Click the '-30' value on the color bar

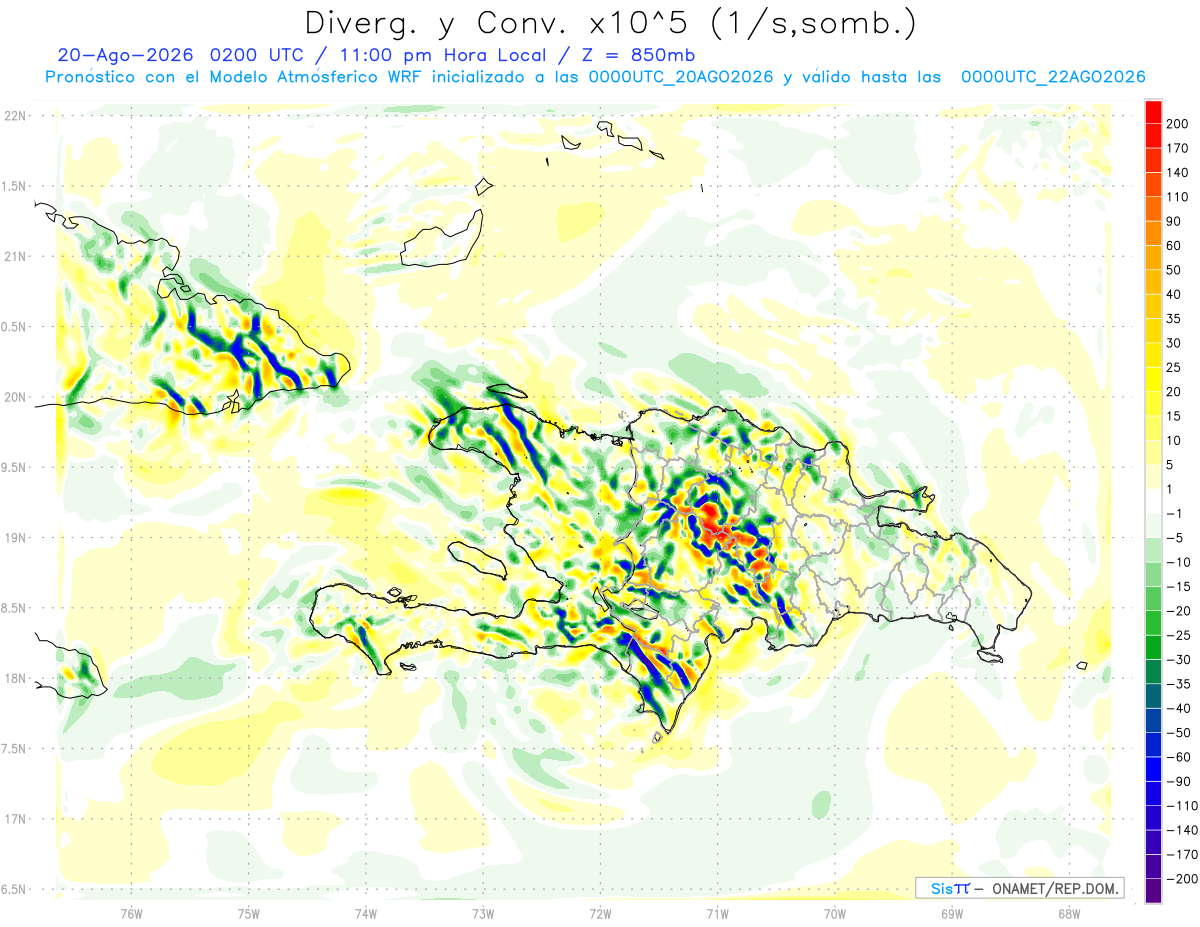click(1179, 659)
